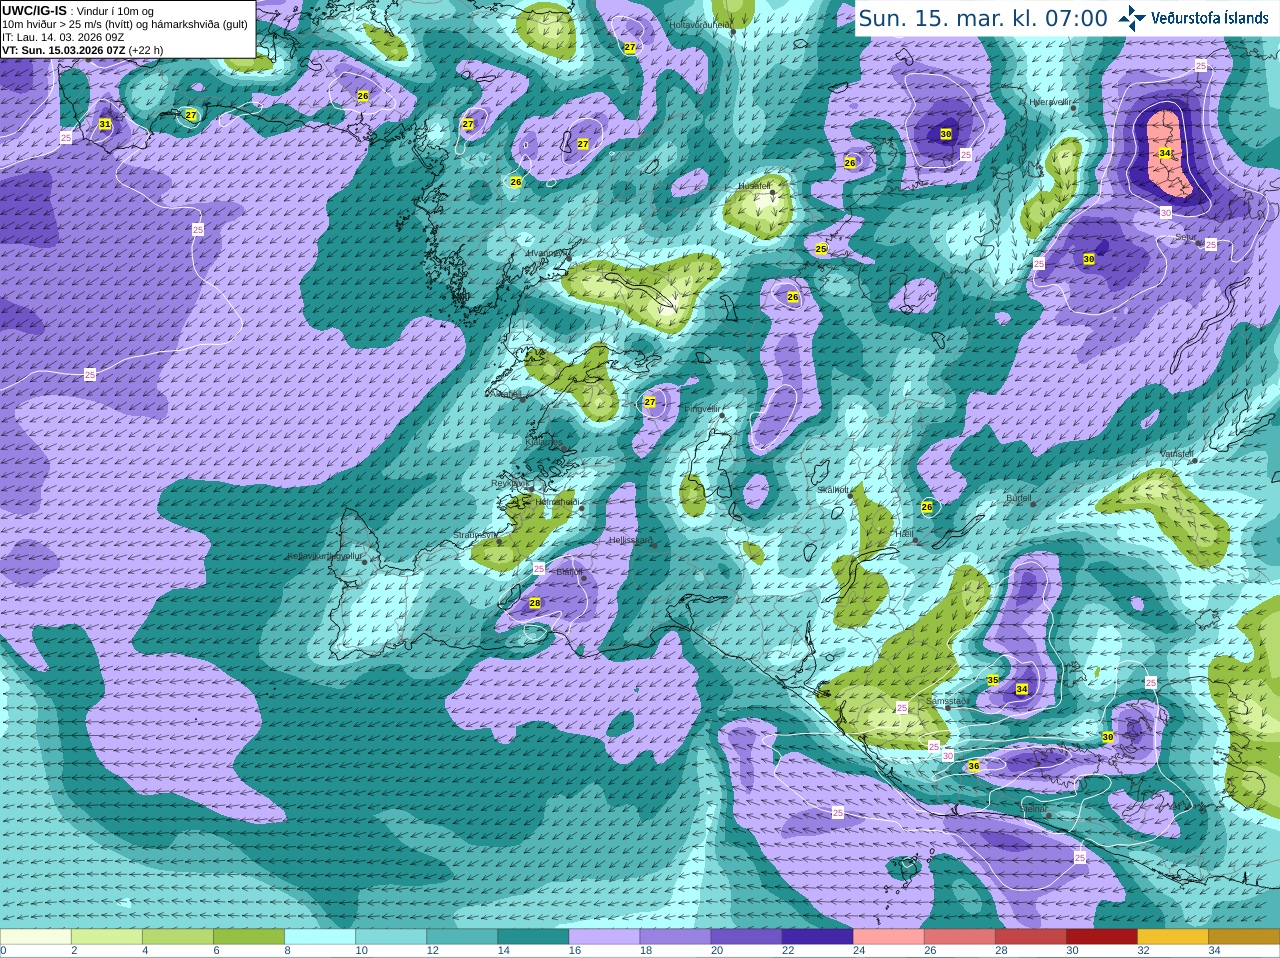Click the Hellisskarð station label
This screenshot has width=1280, height=958.
coord(630,540)
